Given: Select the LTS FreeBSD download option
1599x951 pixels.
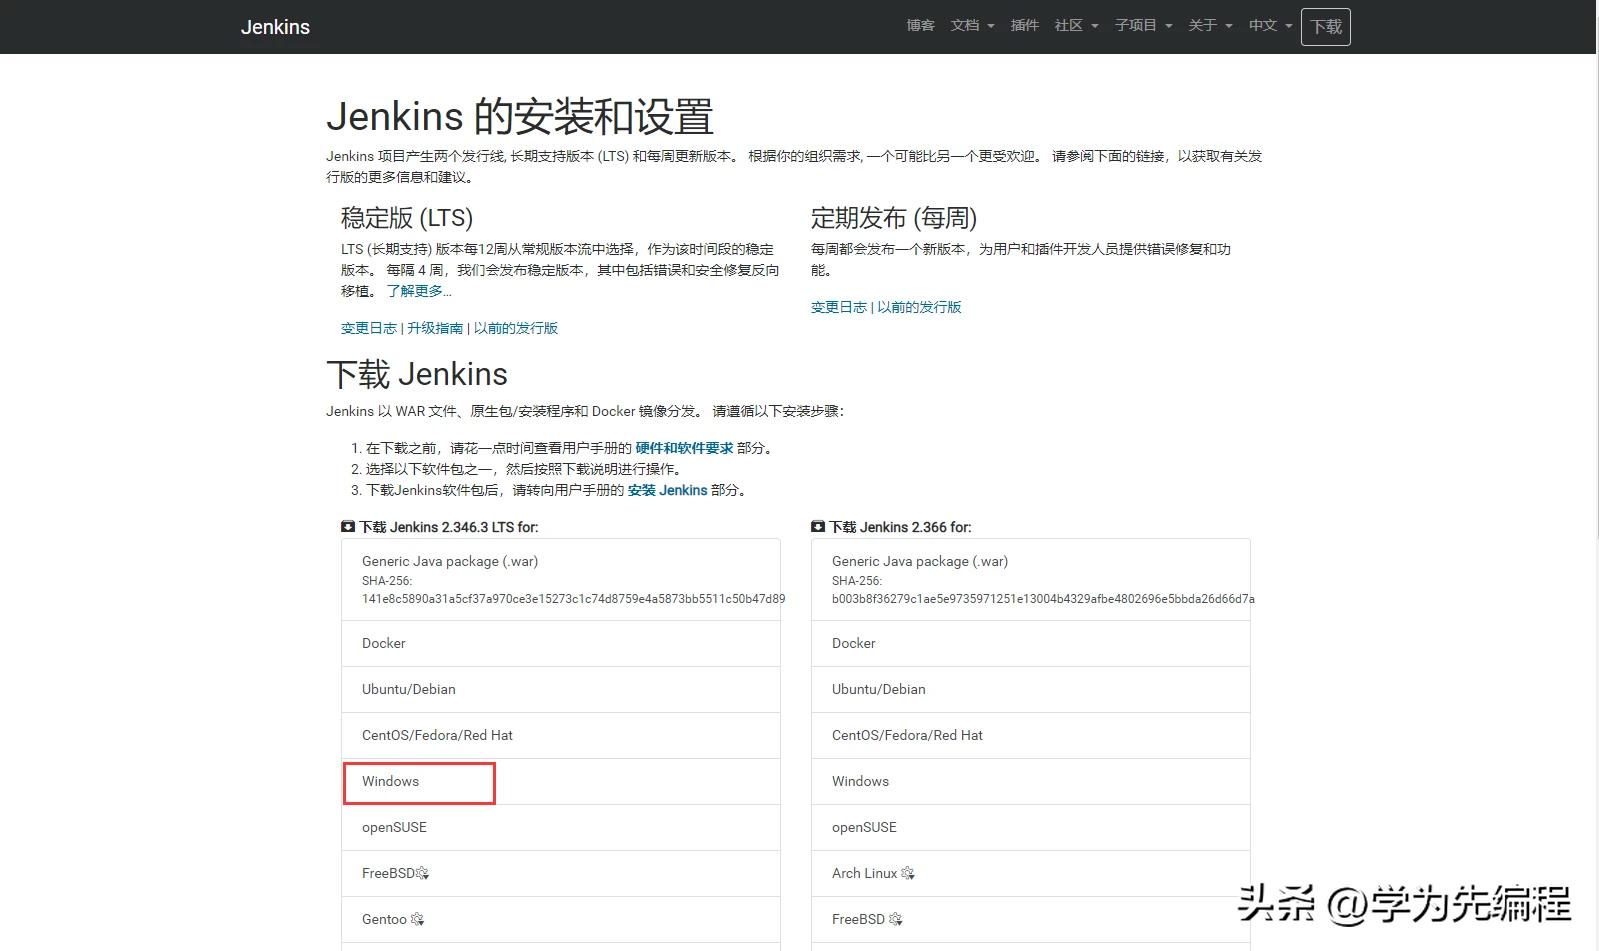Looking at the screenshot, I should (x=560, y=873).
